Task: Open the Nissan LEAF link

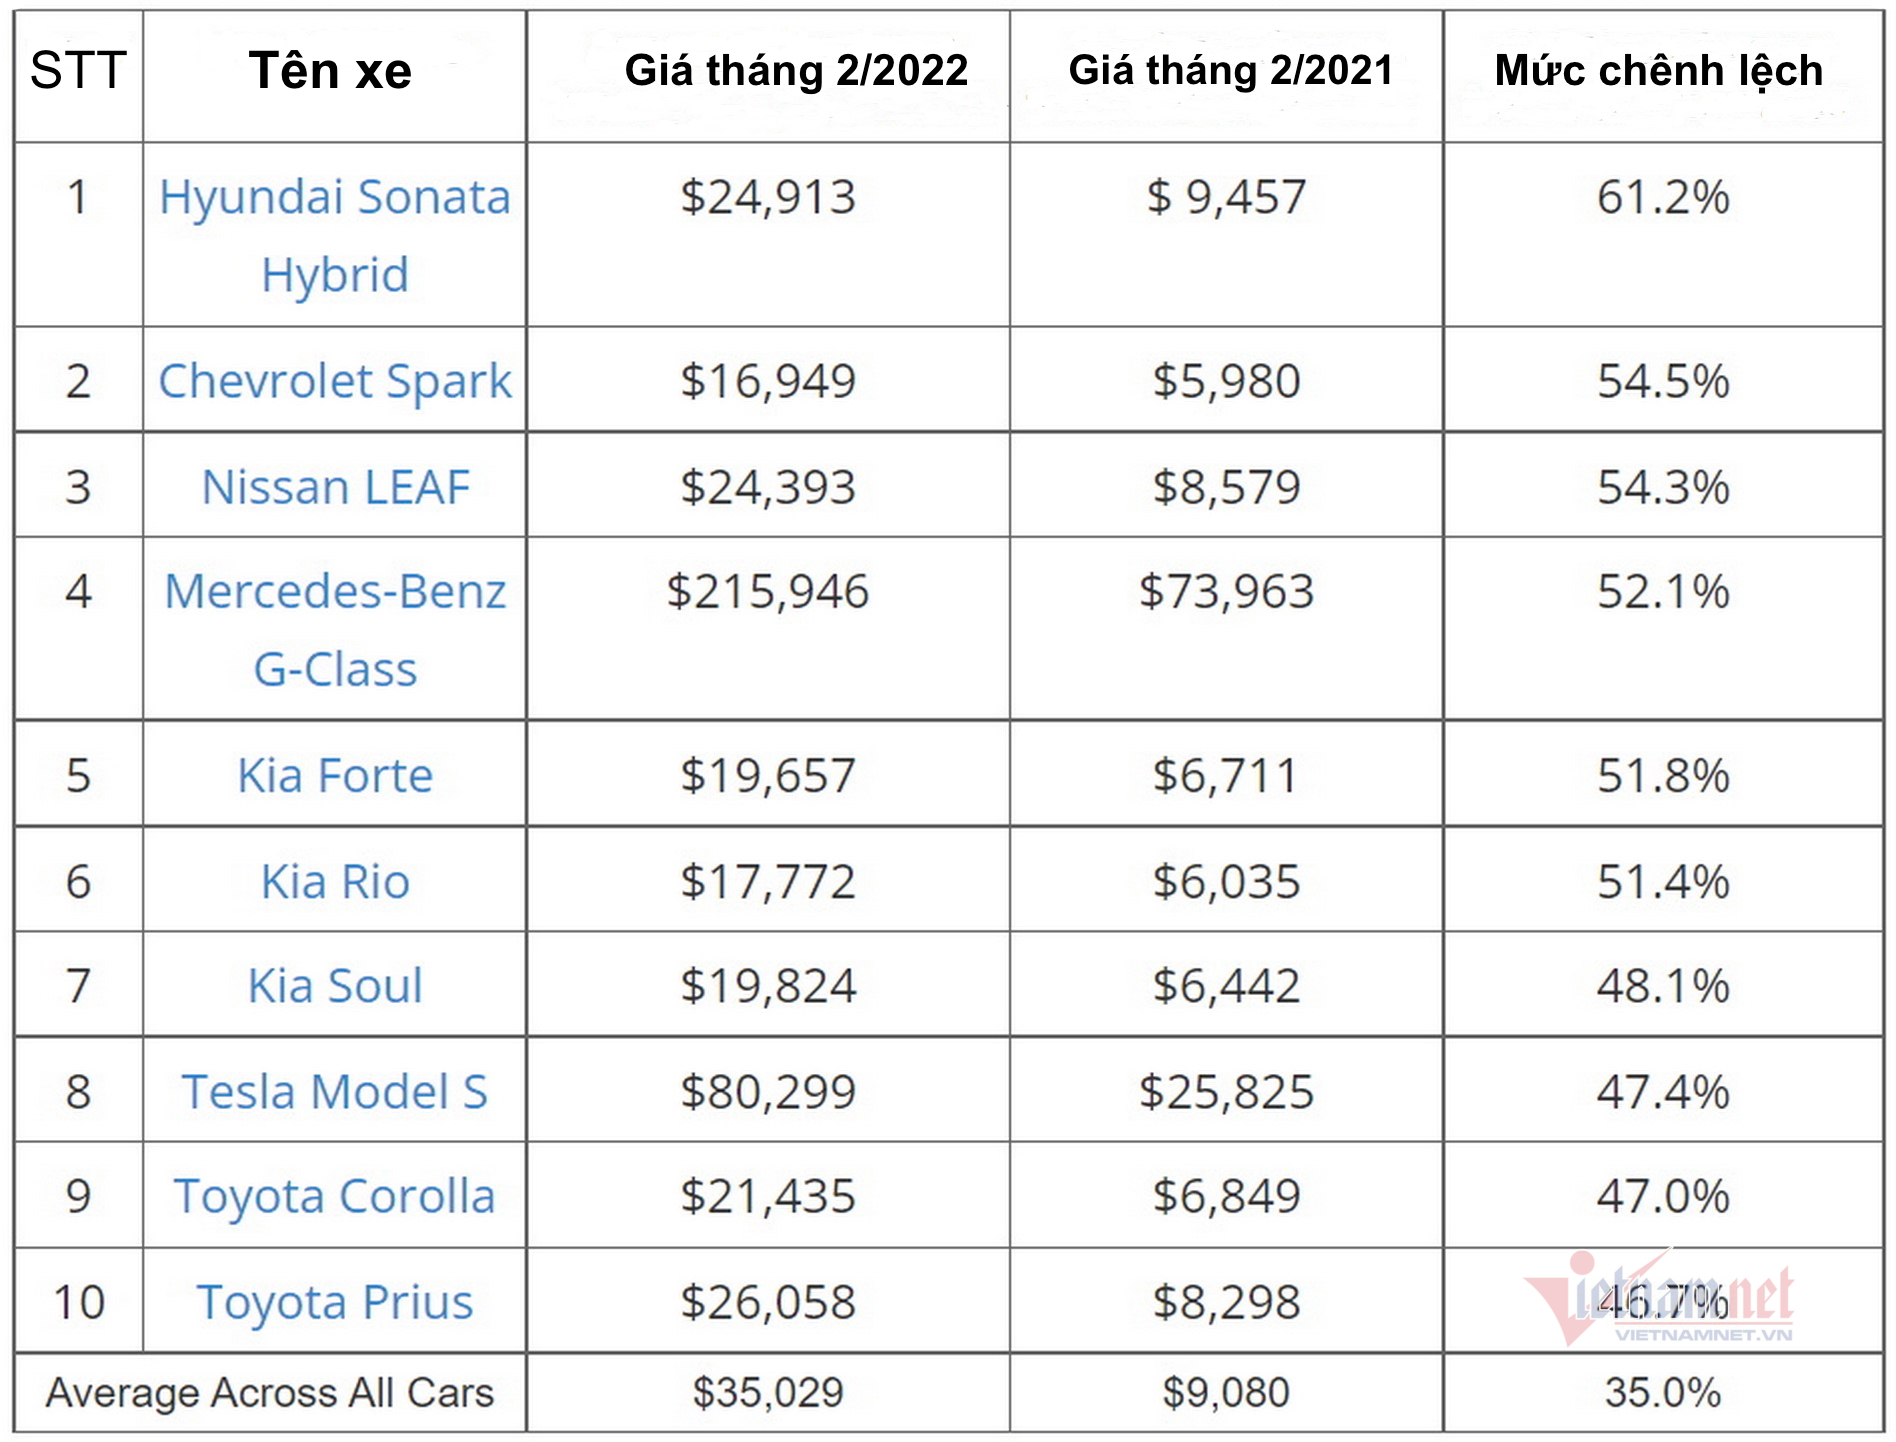Action: tap(335, 487)
